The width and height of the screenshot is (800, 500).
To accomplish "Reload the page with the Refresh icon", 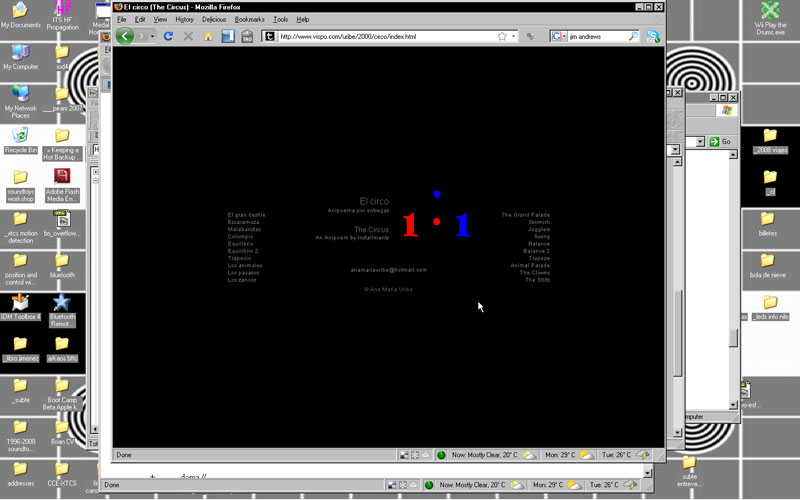I will pos(168,36).
